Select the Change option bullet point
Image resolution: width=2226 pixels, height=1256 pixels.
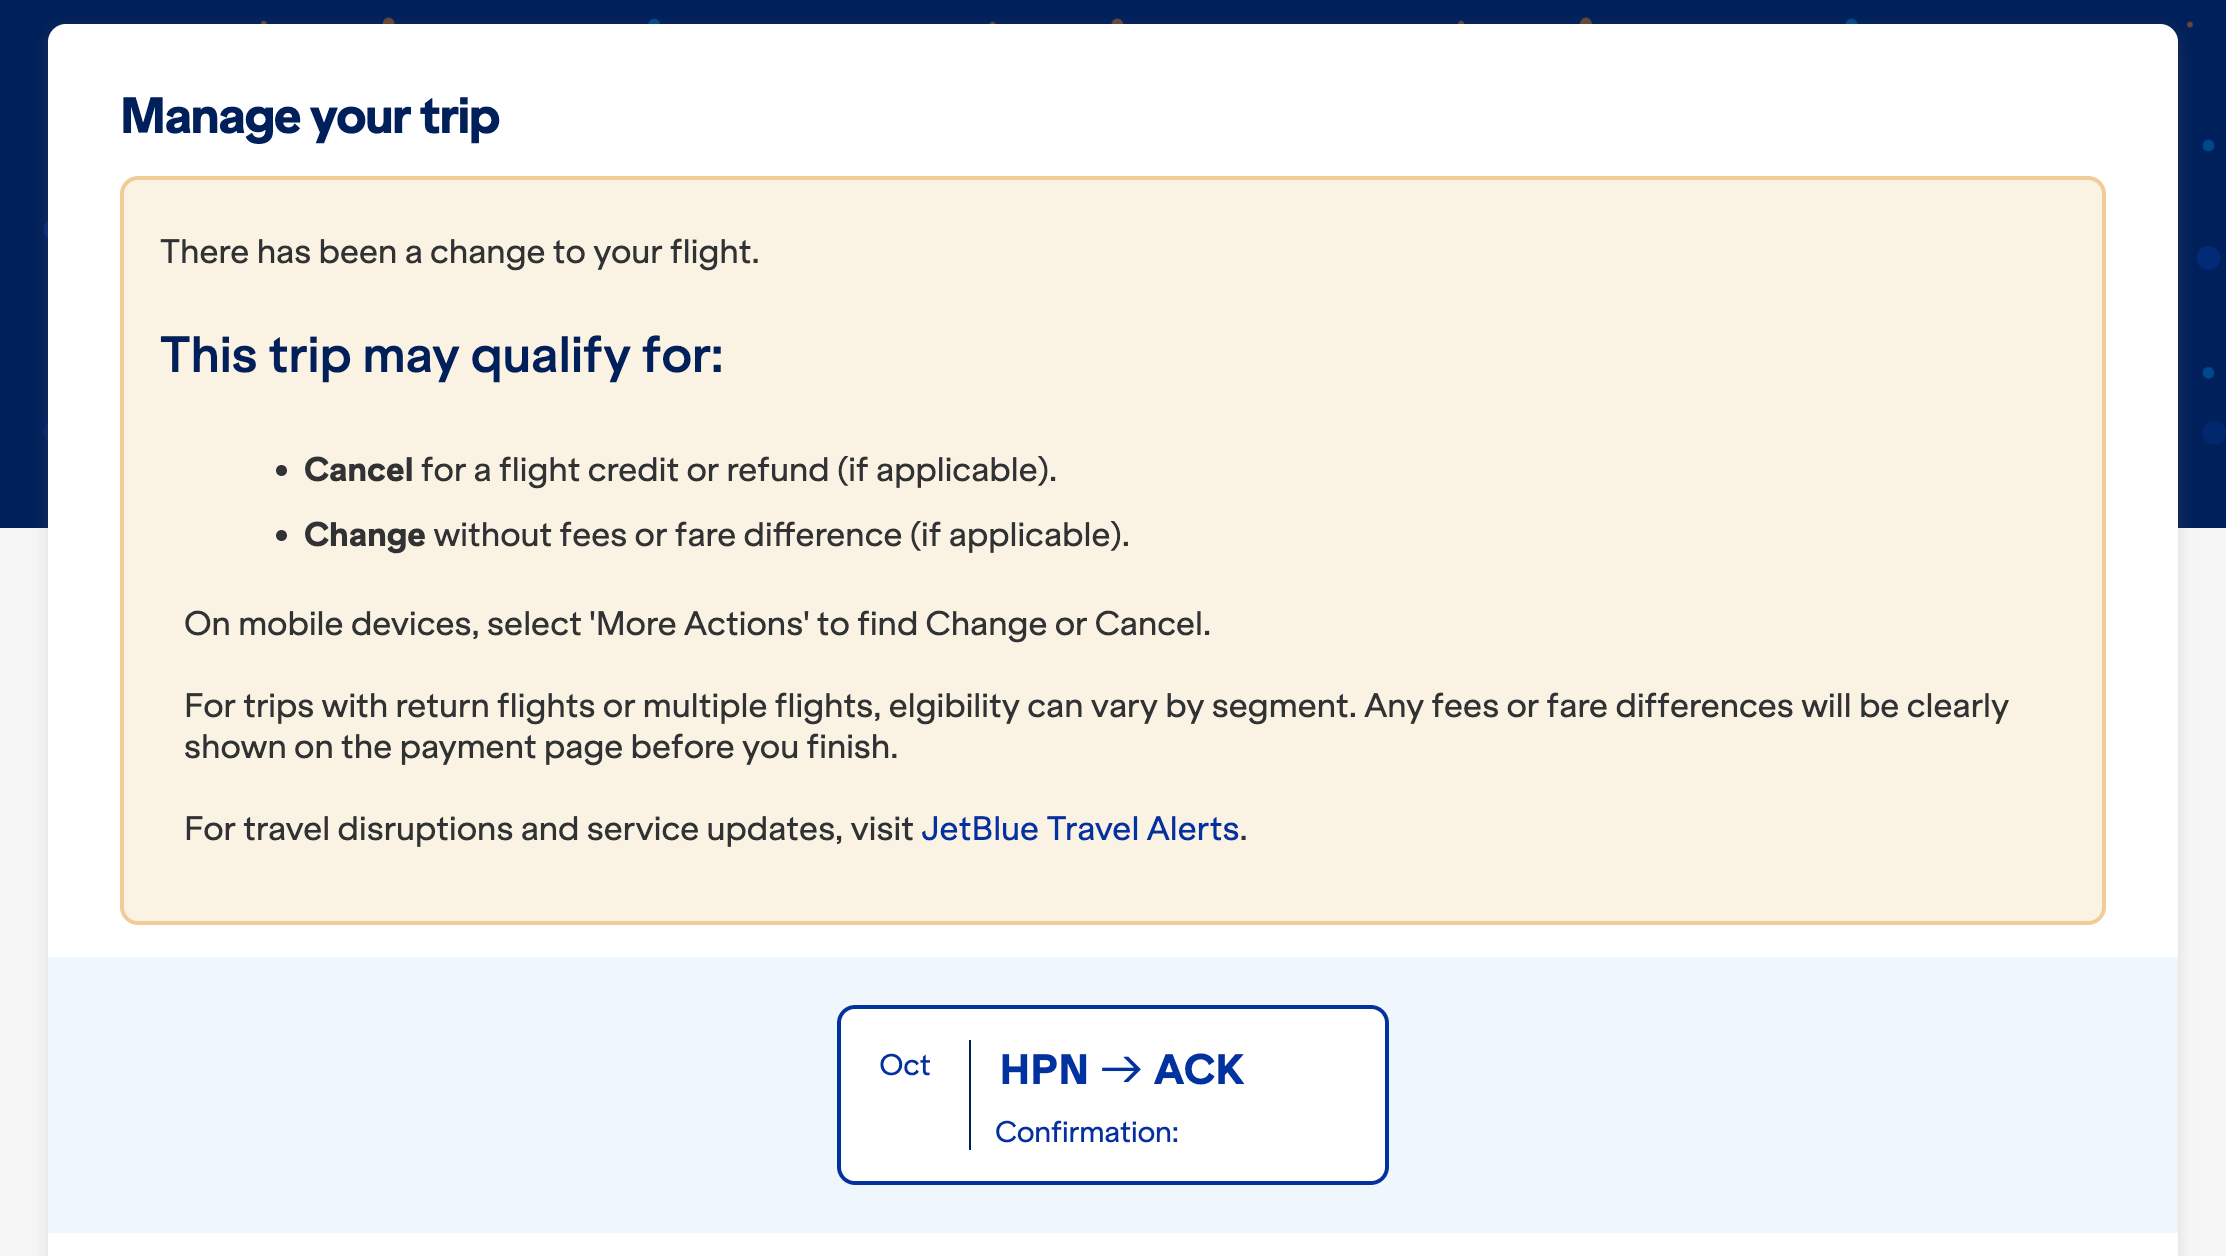pos(281,534)
